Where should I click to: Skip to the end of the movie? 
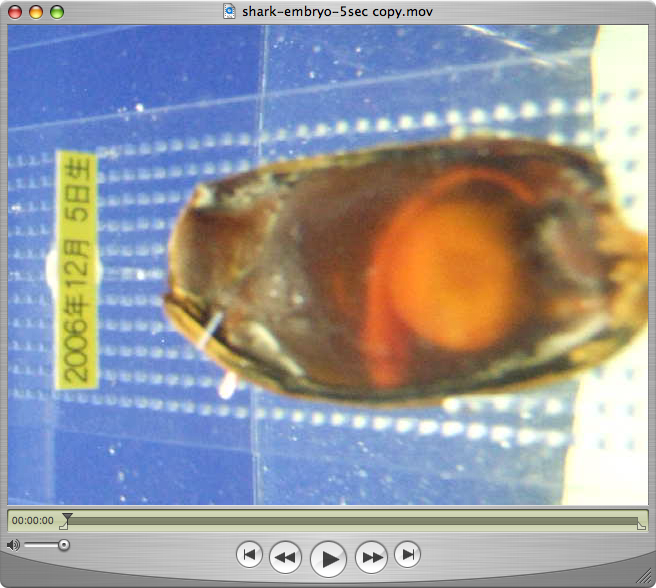(407, 555)
